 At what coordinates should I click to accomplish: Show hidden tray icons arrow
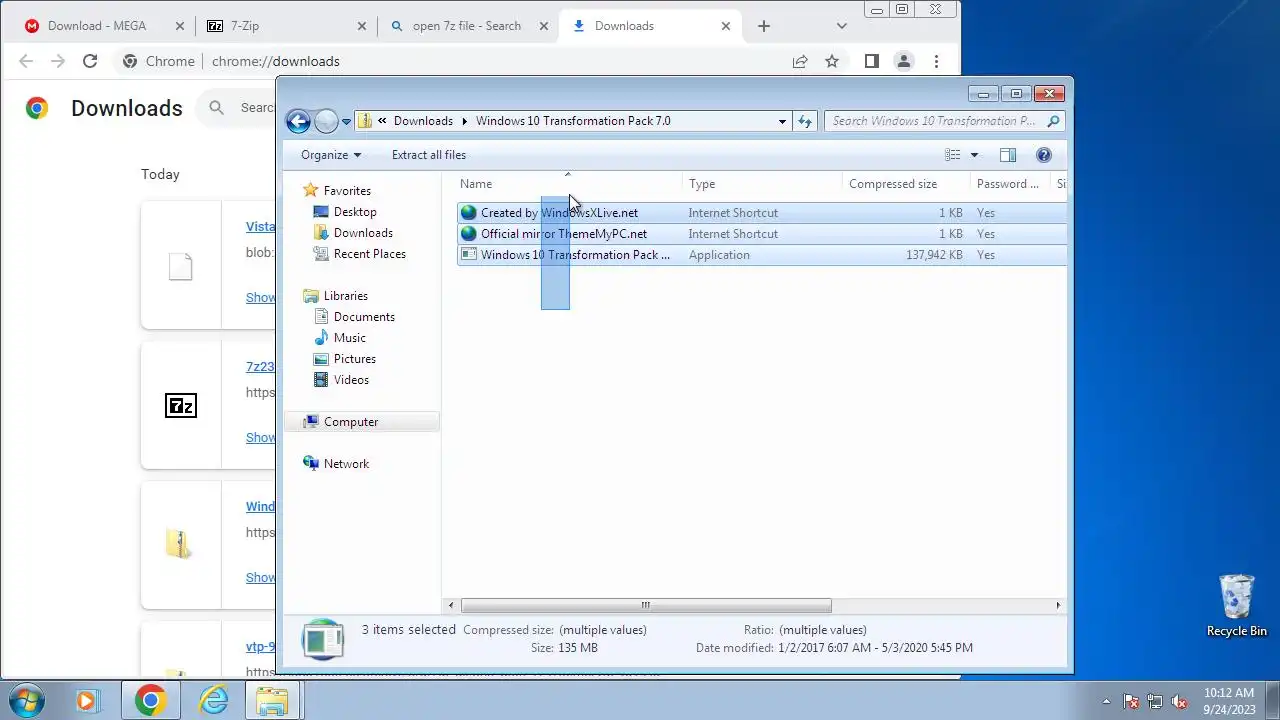[1106, 702]
